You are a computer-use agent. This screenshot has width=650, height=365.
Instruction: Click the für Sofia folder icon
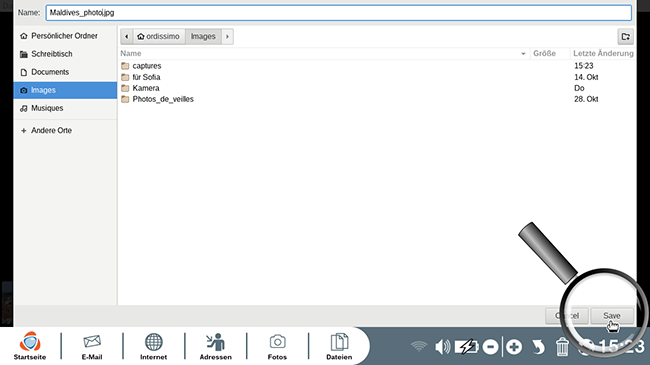tap(125, 77)
